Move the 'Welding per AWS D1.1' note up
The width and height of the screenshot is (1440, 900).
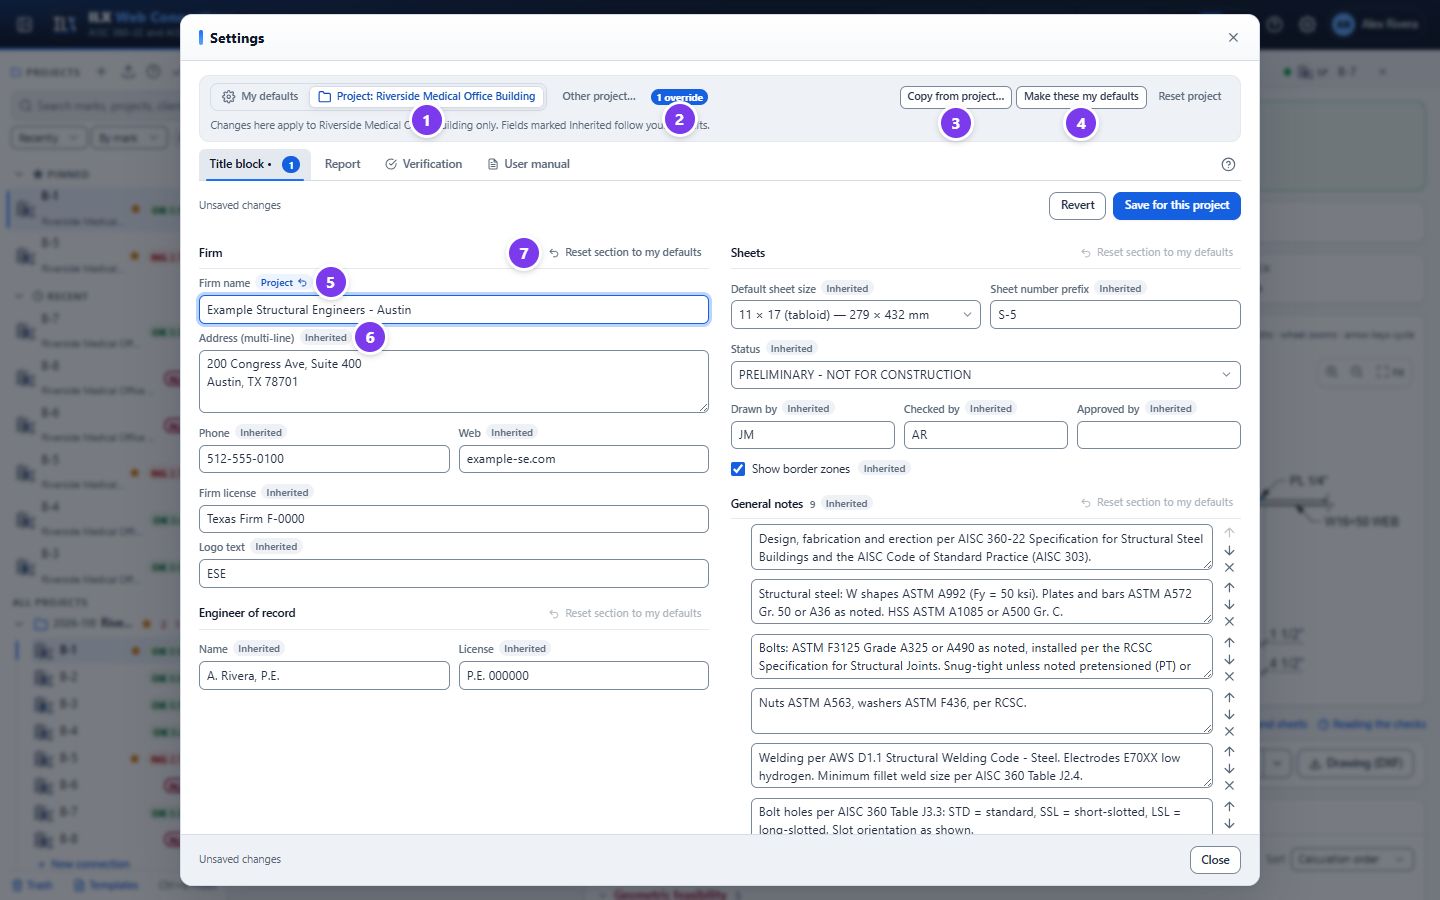point(1229,751)
